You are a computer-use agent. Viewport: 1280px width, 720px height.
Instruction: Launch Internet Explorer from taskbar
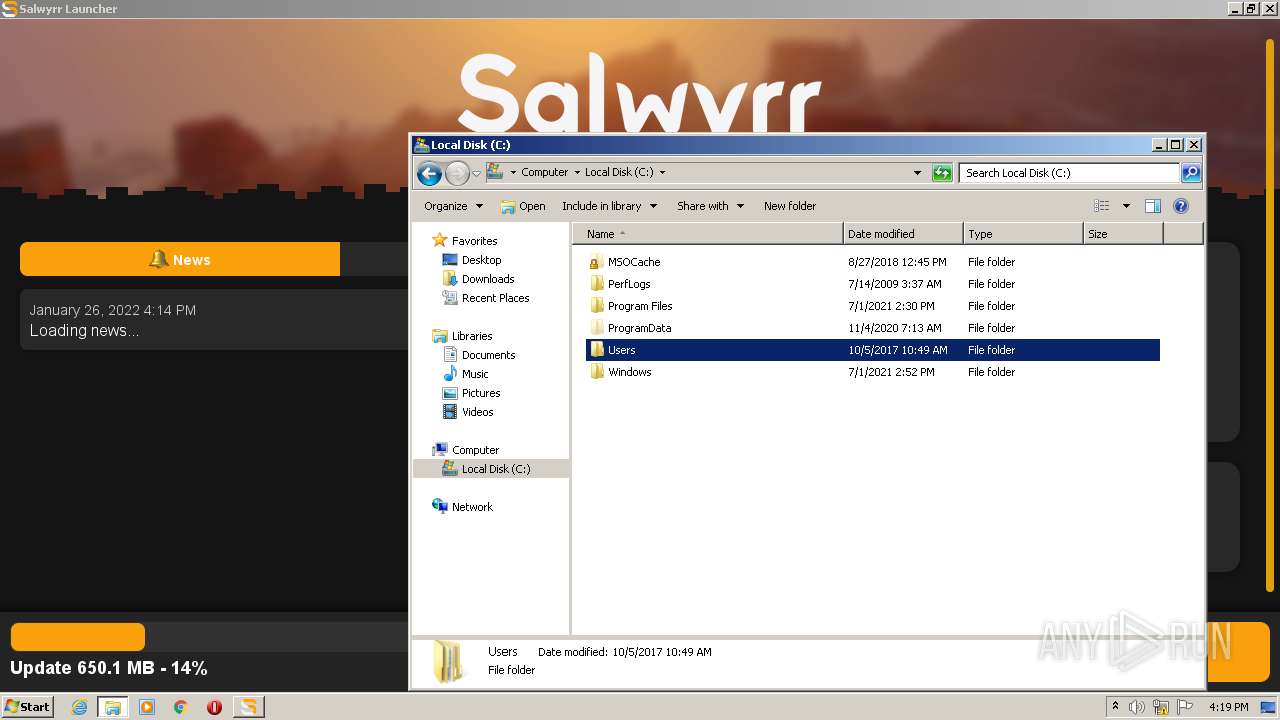pos(79,707)
